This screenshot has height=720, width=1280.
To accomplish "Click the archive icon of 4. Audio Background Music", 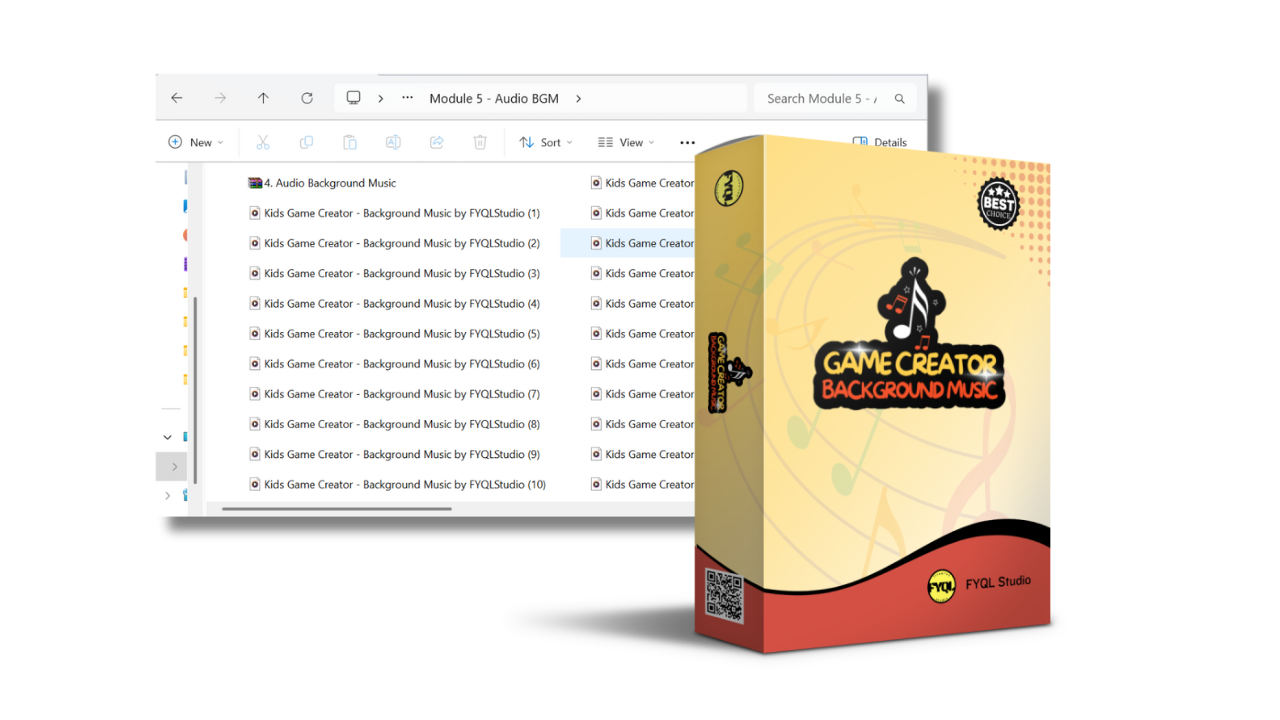I will click(255, 183).
